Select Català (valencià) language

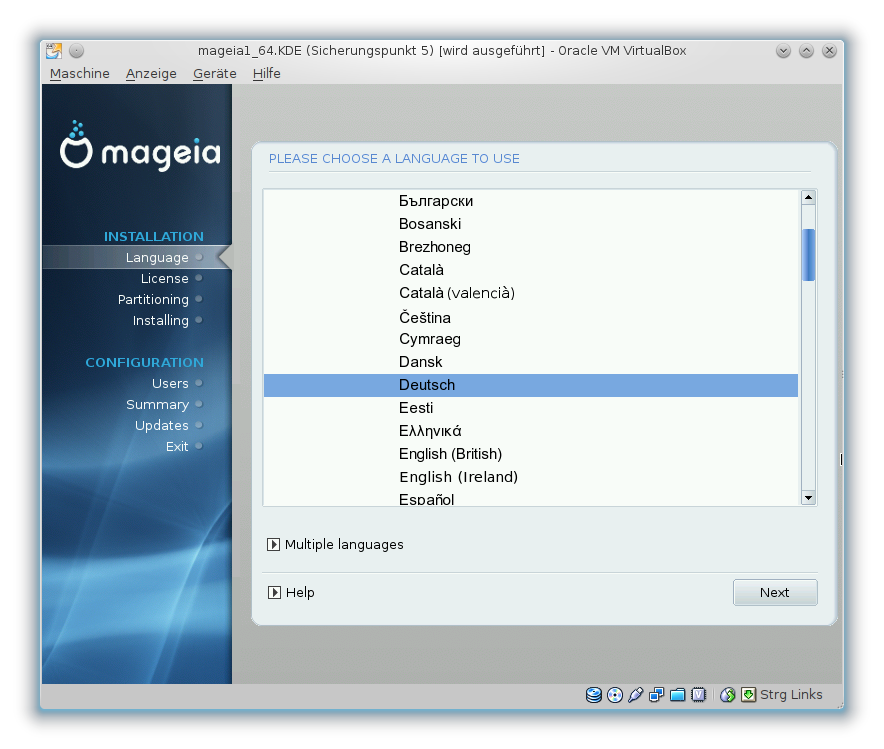531,294
